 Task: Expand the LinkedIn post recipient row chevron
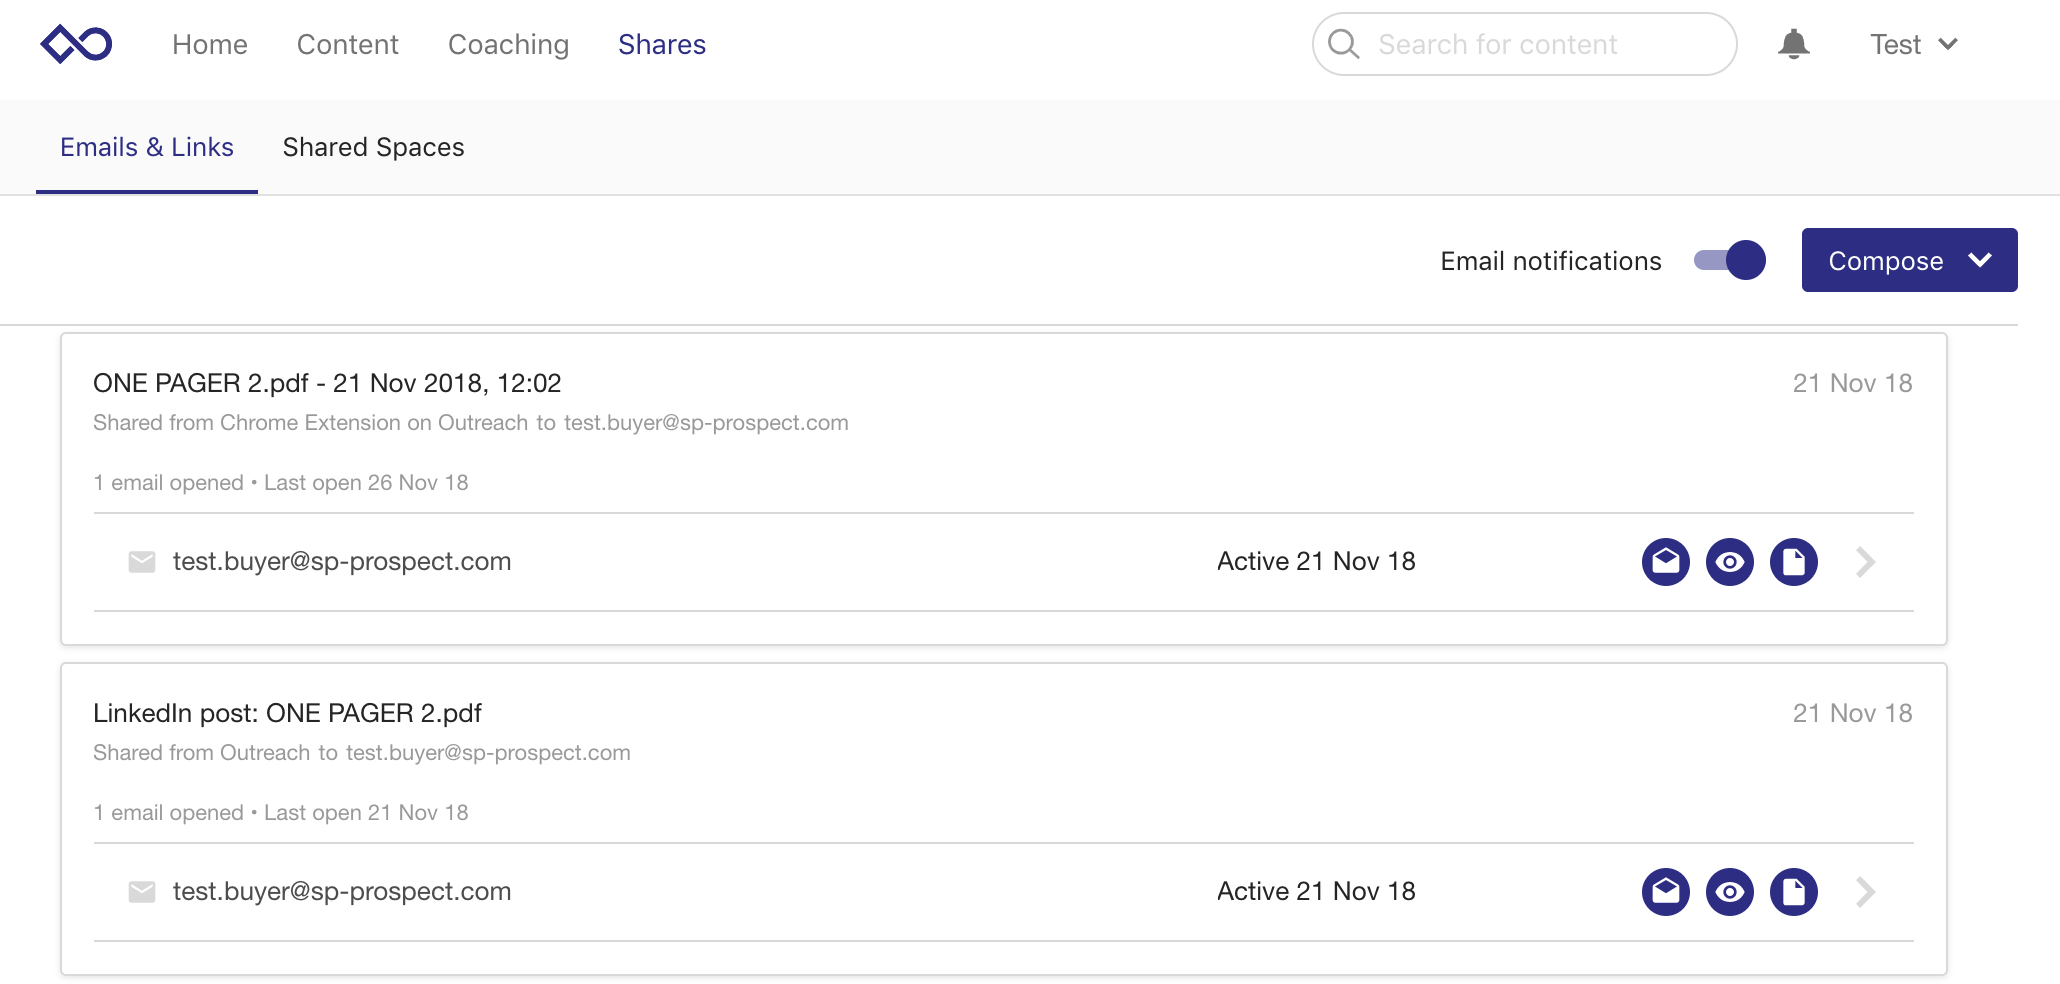1864,891
